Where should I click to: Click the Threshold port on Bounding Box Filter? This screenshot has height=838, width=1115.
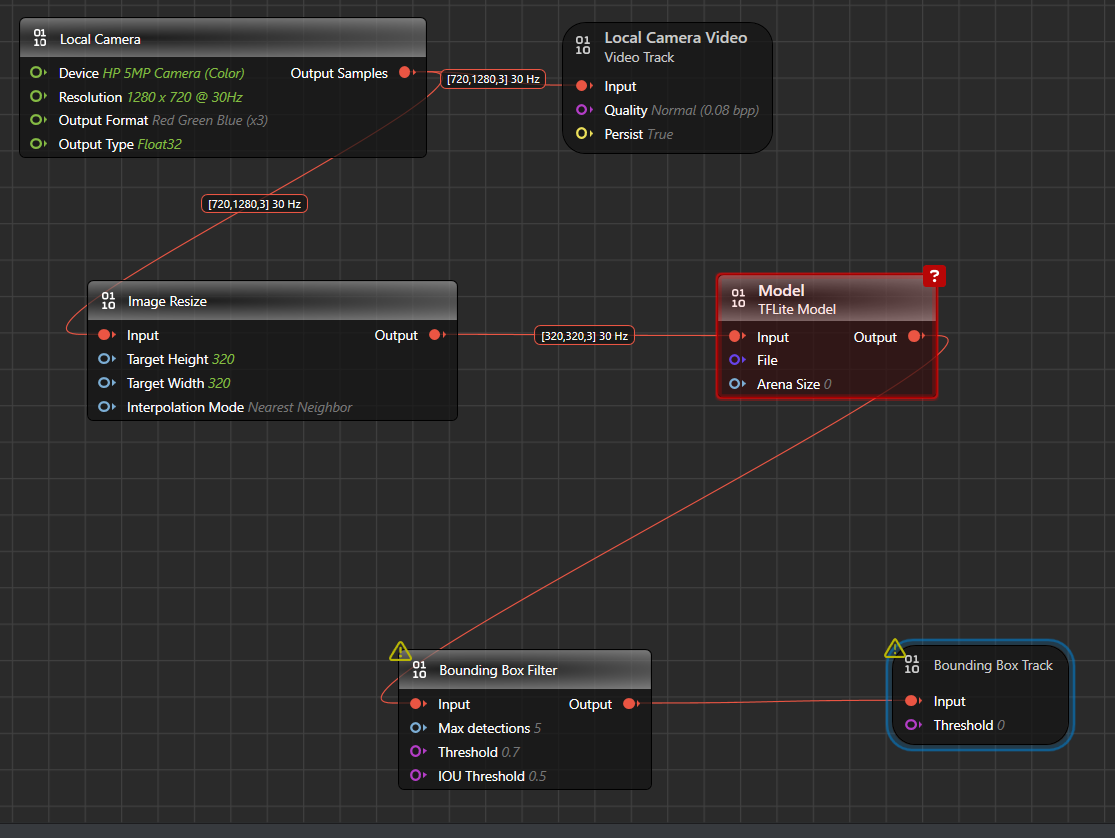pos(417,752)
